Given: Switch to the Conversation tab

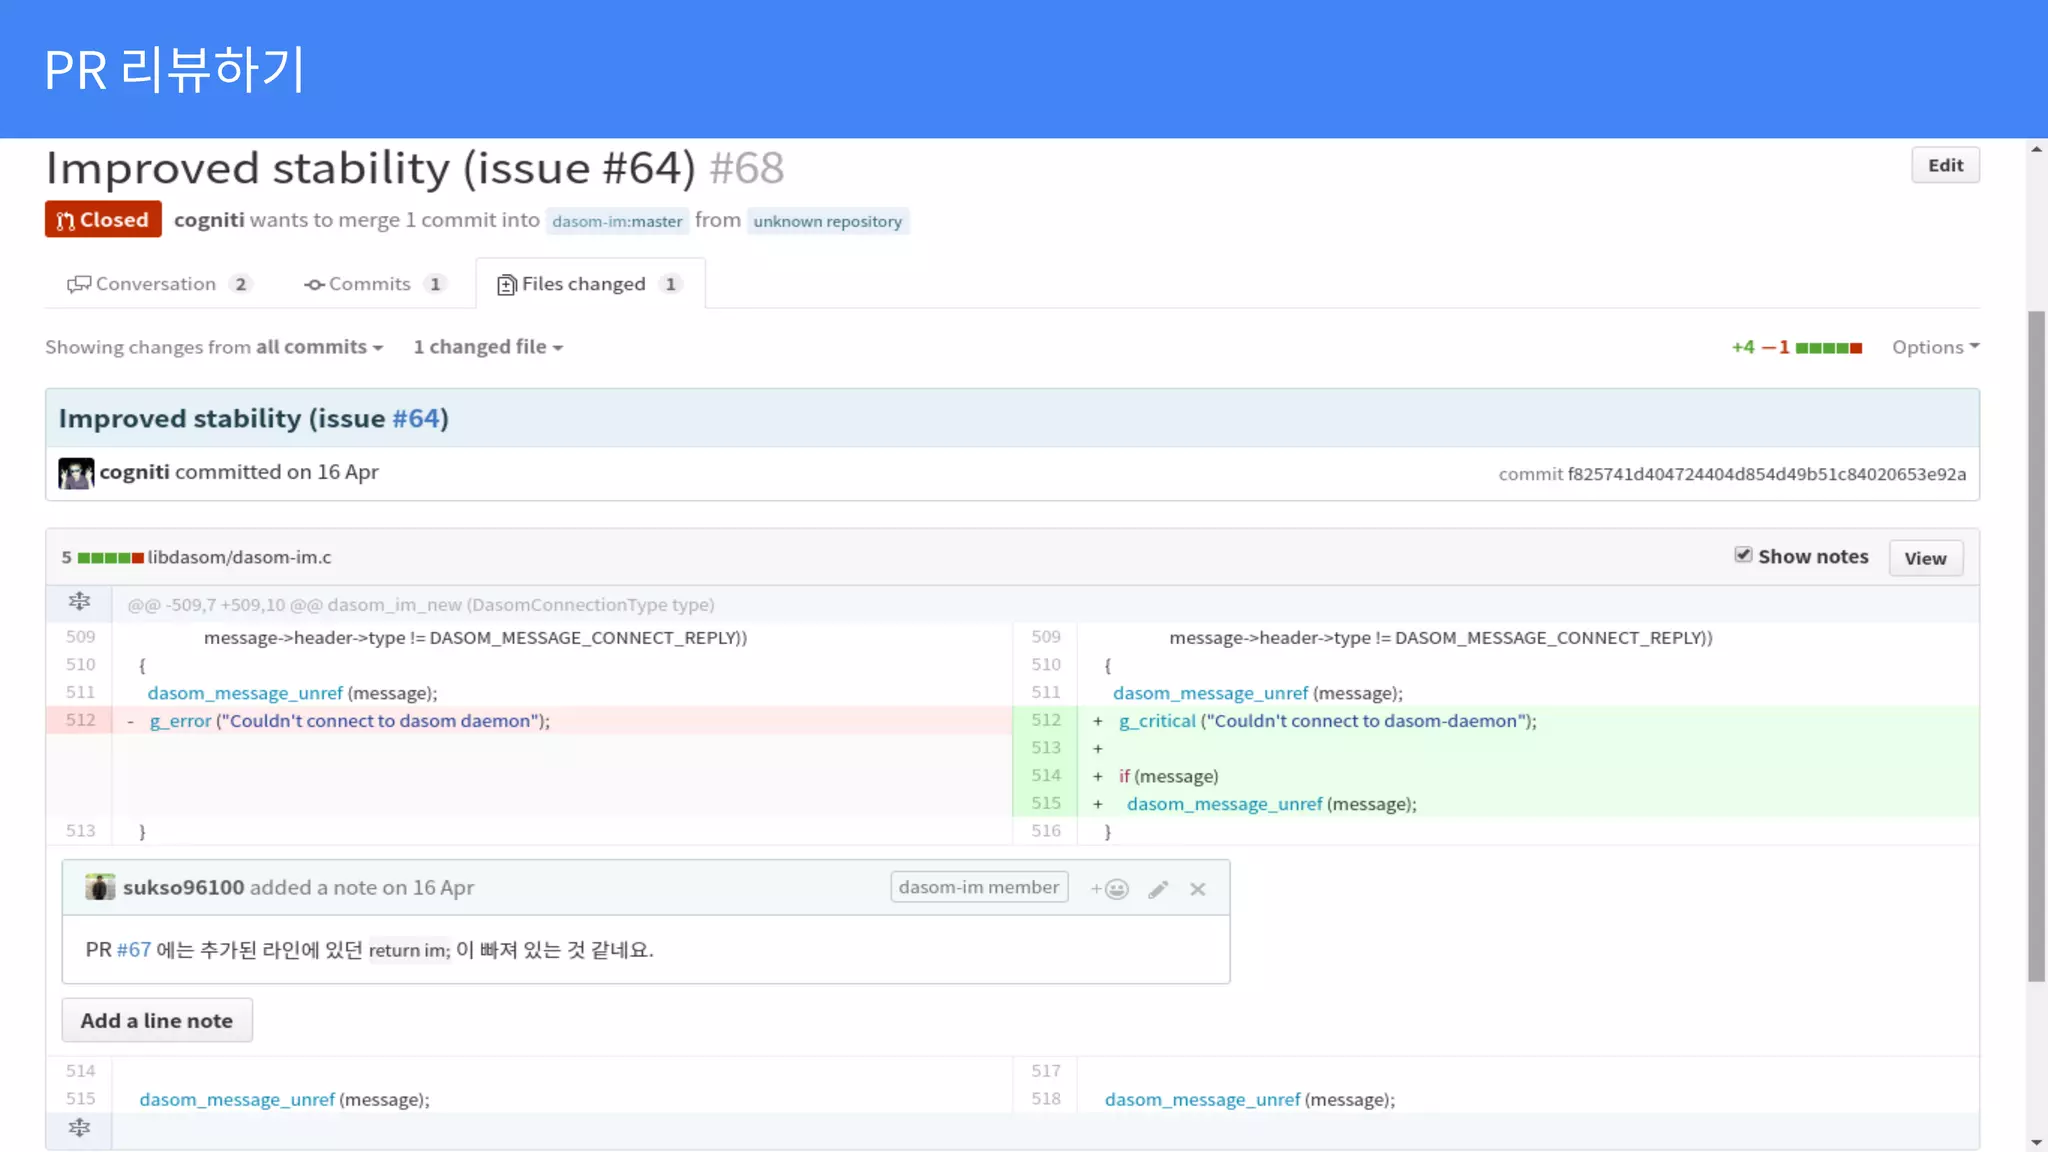Looking at the screenshot, I should [158, 284].
